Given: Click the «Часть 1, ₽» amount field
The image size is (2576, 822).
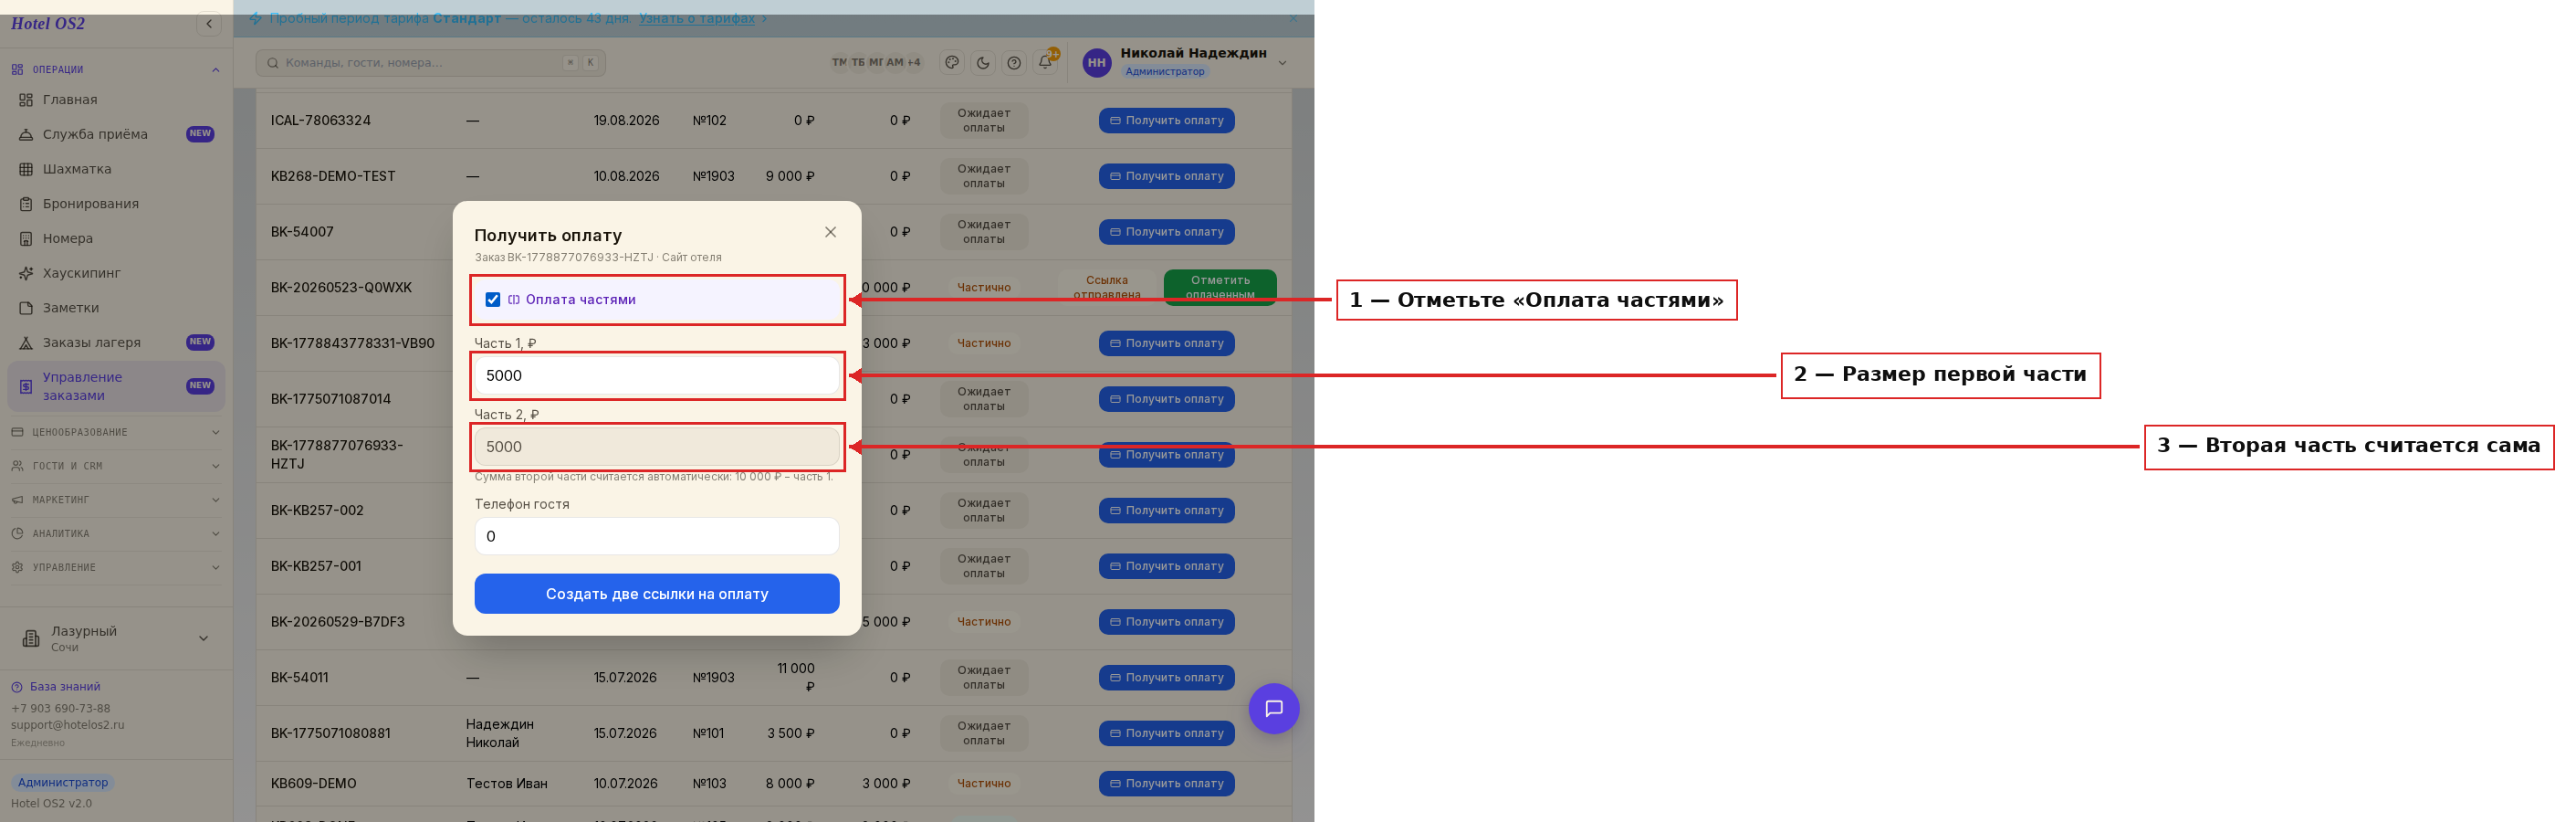Looking at the screenshot, I should tap(656, 375).
